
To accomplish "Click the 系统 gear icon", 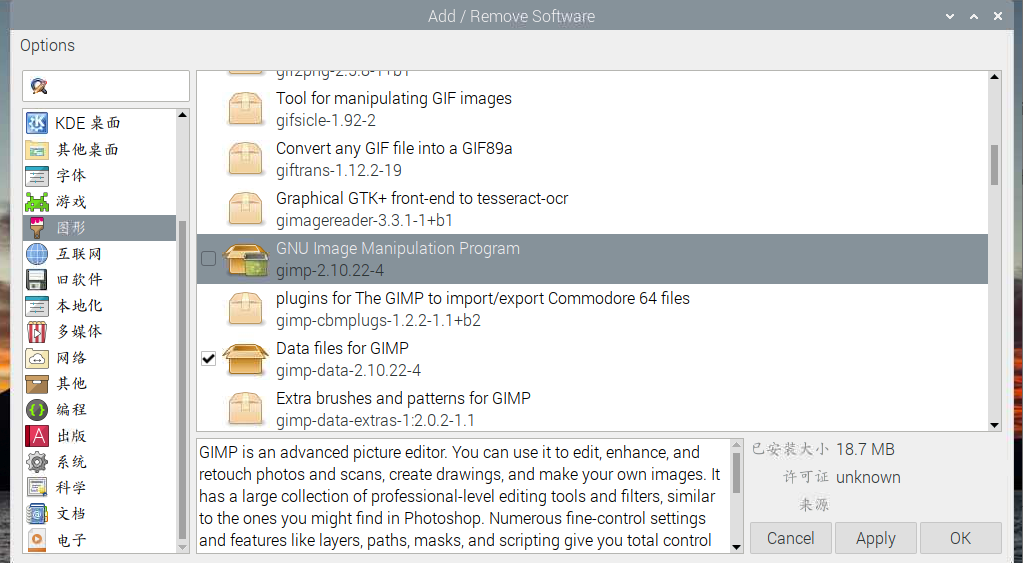I will coord(37,462).
